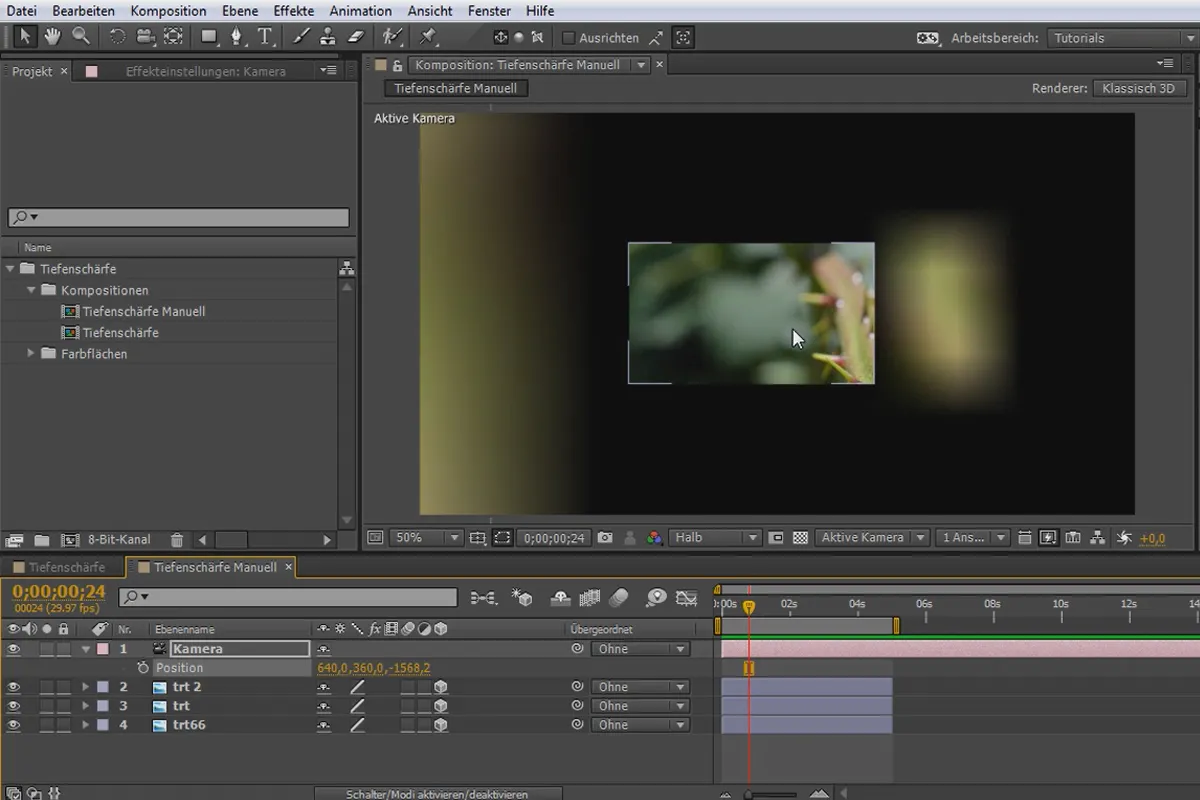1200x800 pixels.
Task: Create new folder icon in Projekt
Action: click(41, 540)
